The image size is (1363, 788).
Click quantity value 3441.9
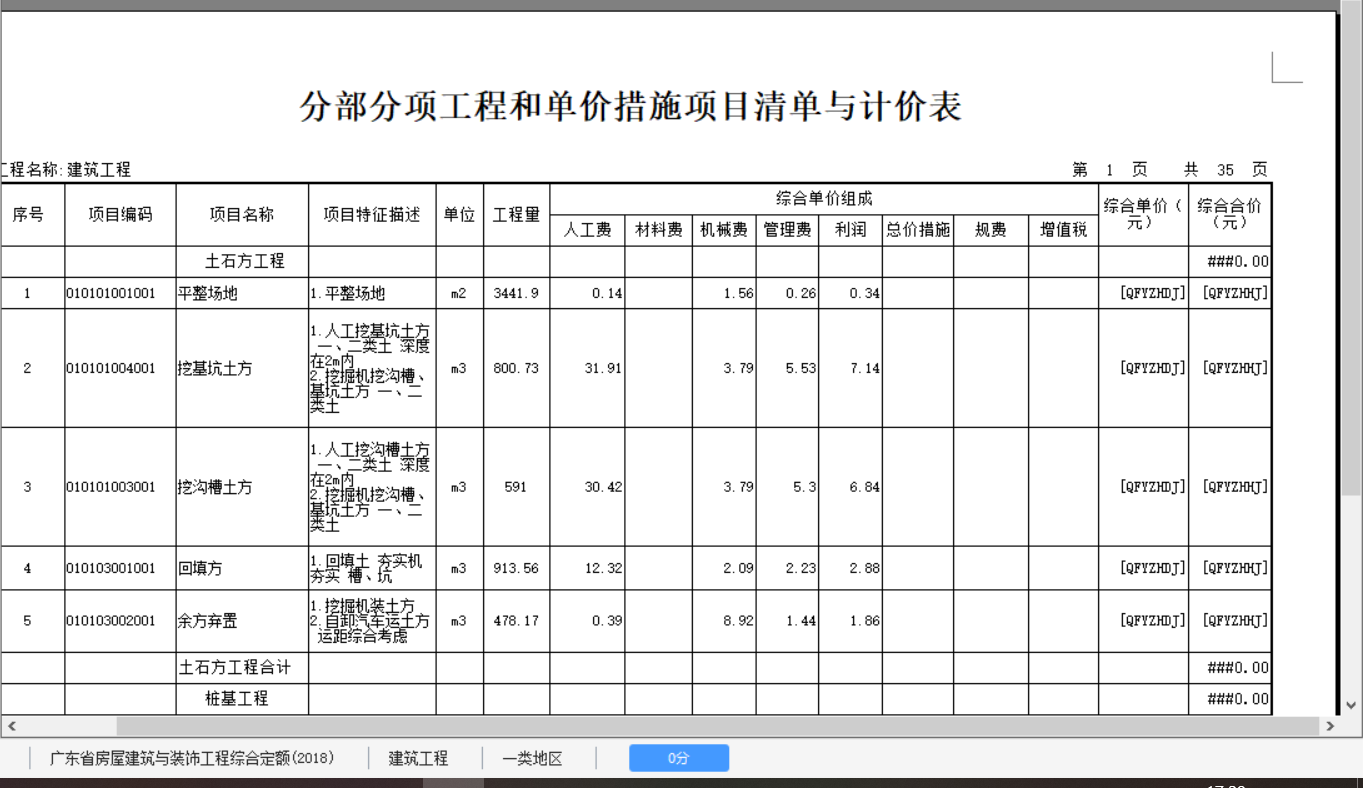[x=516, y=293]
